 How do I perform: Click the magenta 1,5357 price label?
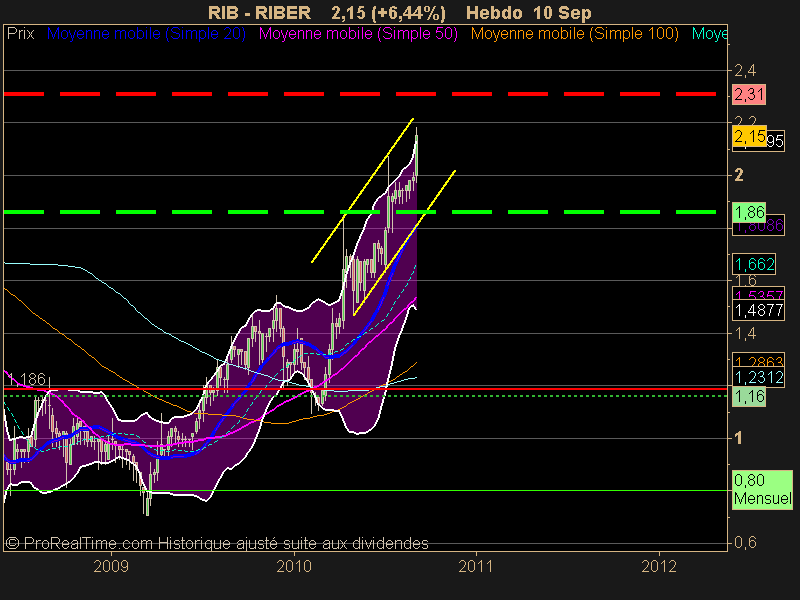point(759,295)
